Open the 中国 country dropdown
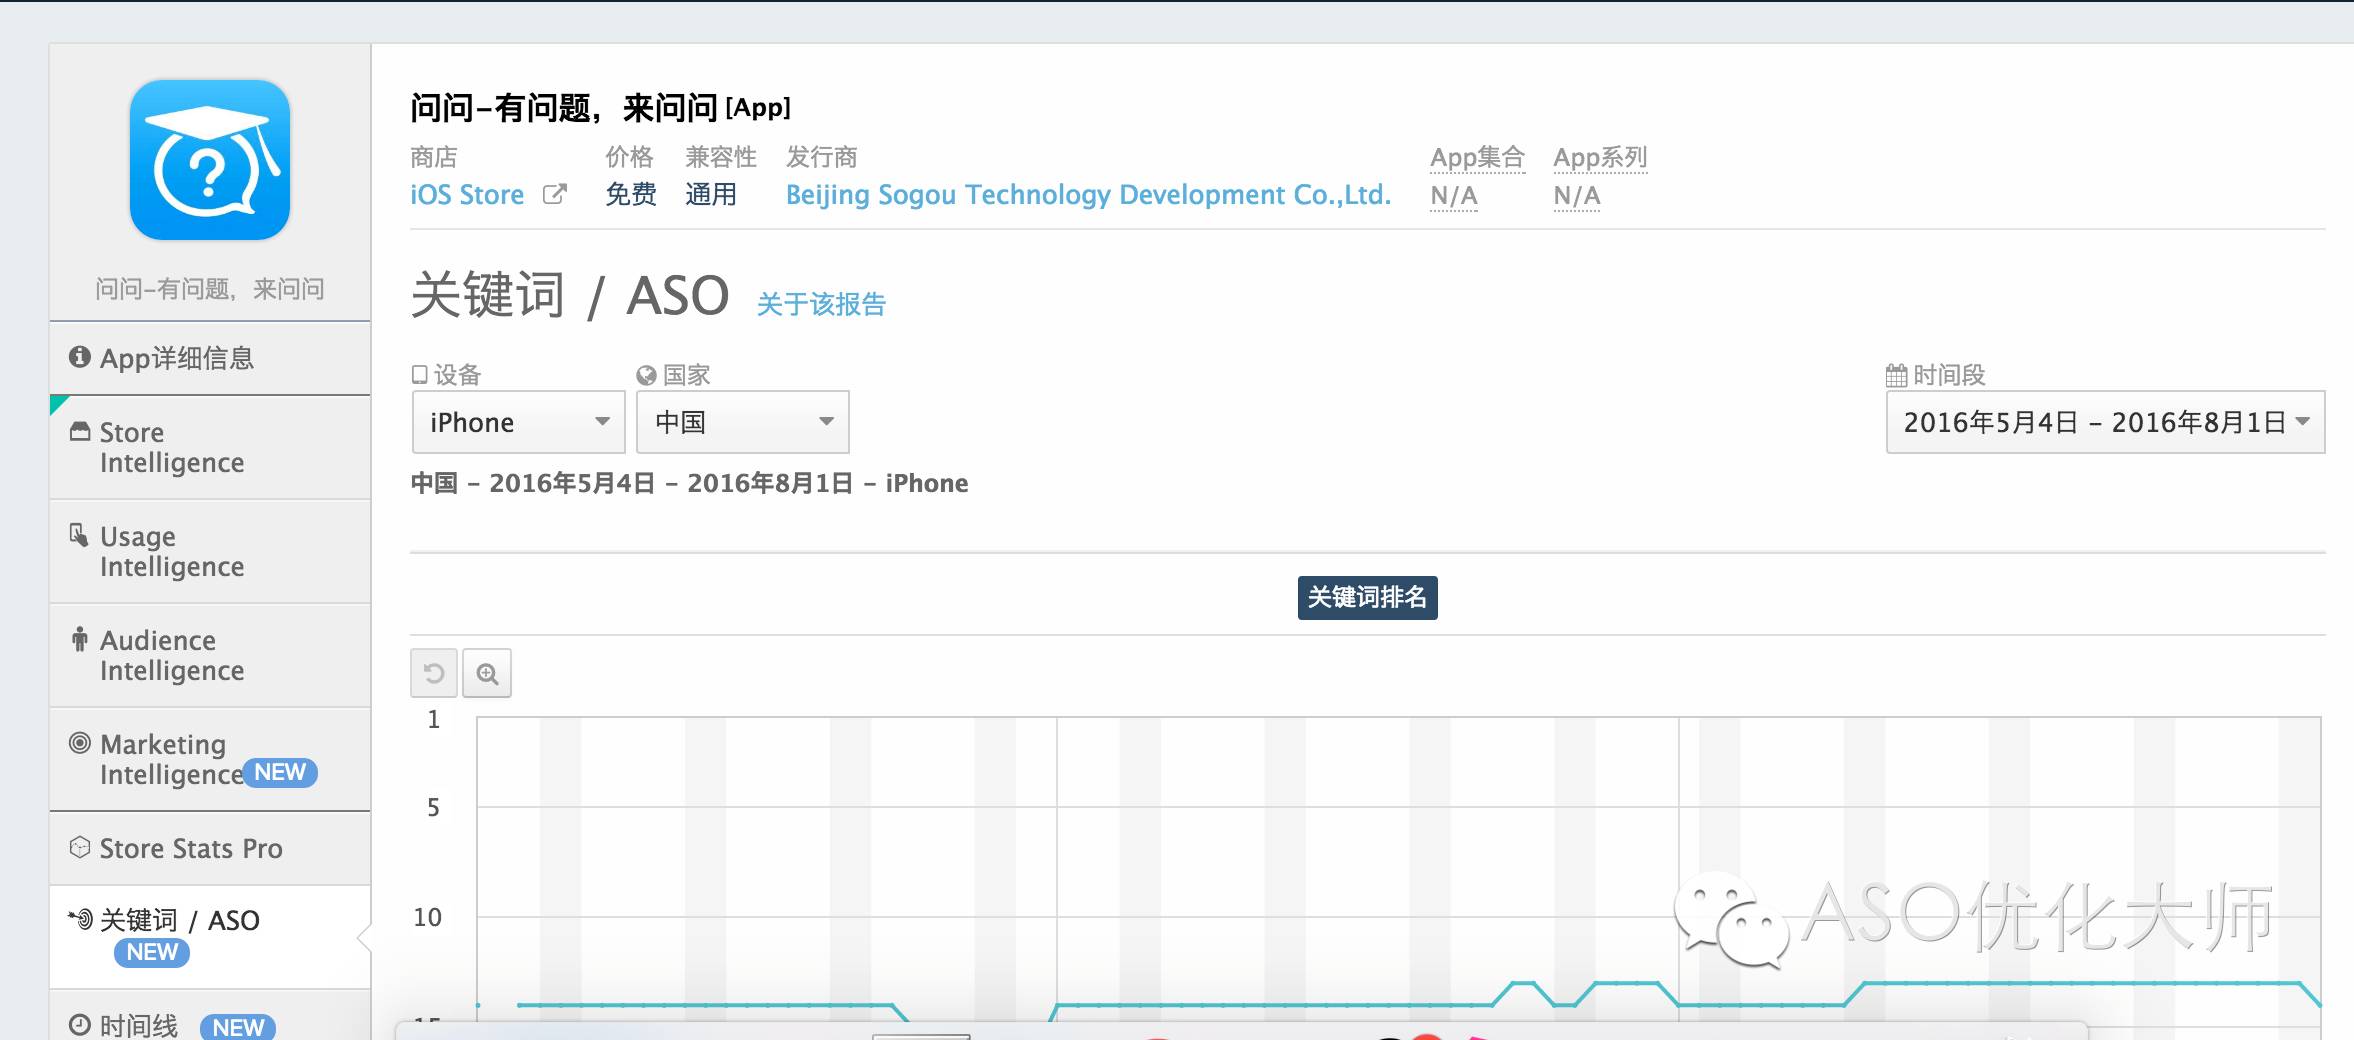2354x1040 pixels. tap(743, 422)
